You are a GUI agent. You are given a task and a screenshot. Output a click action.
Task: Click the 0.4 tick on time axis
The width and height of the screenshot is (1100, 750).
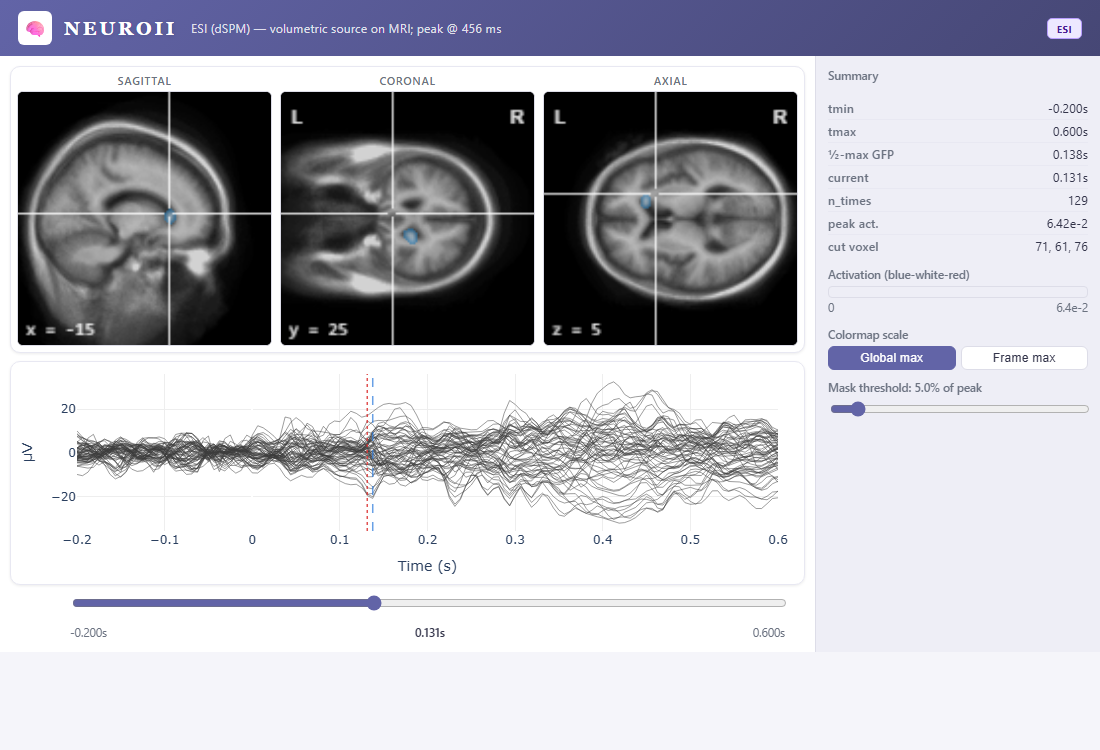point(603,540)
